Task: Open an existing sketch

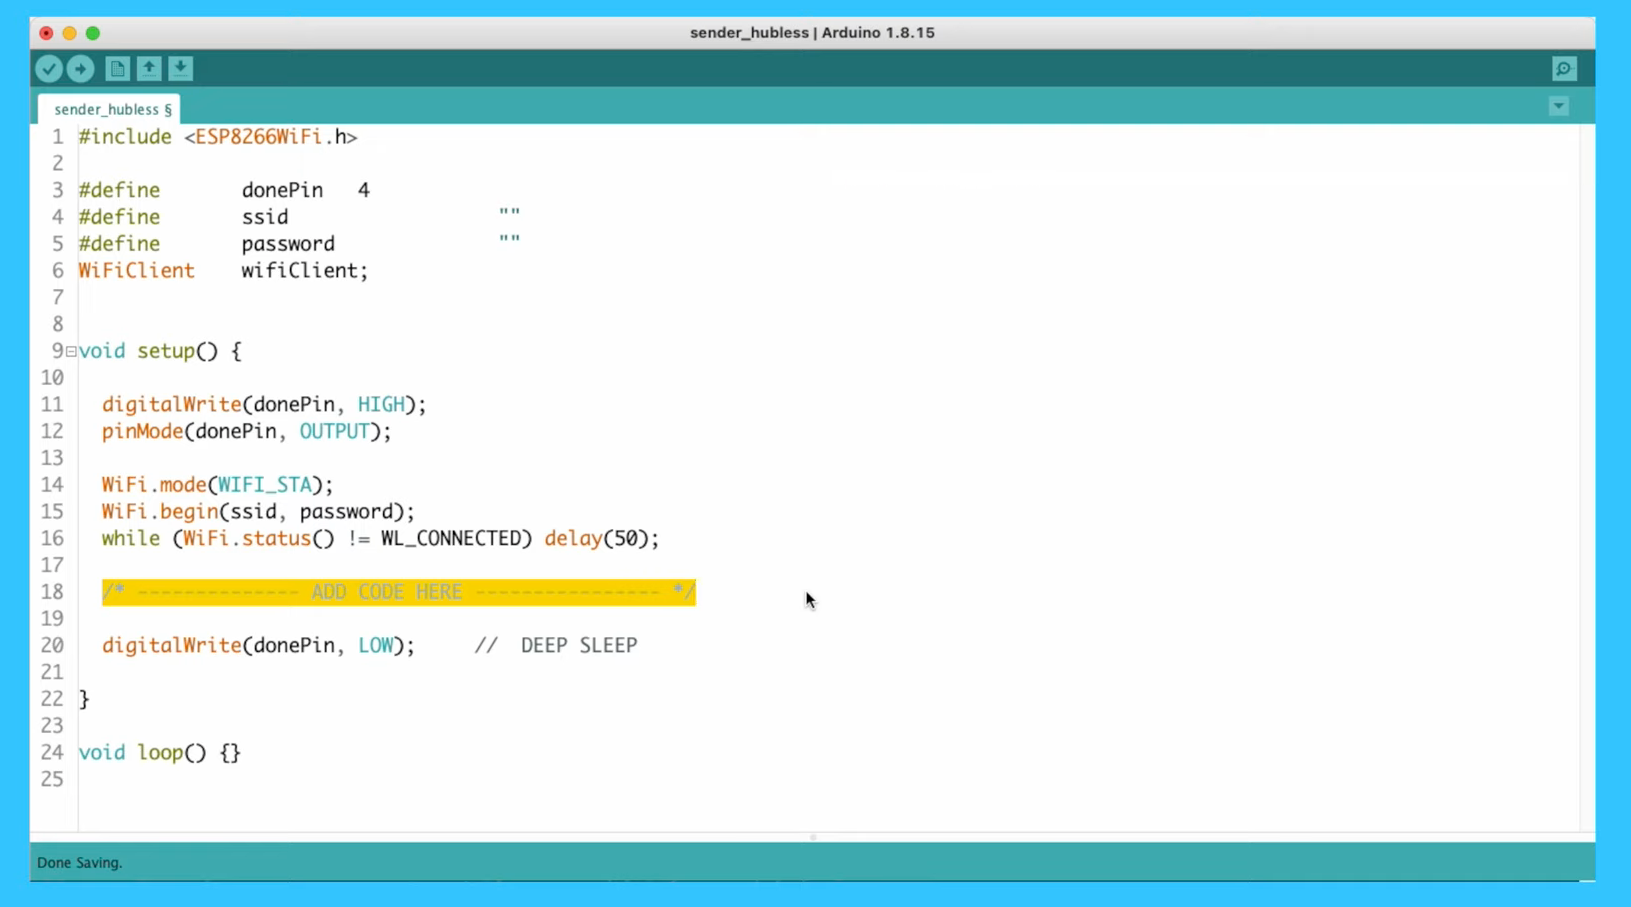Action: click(148, 68)
